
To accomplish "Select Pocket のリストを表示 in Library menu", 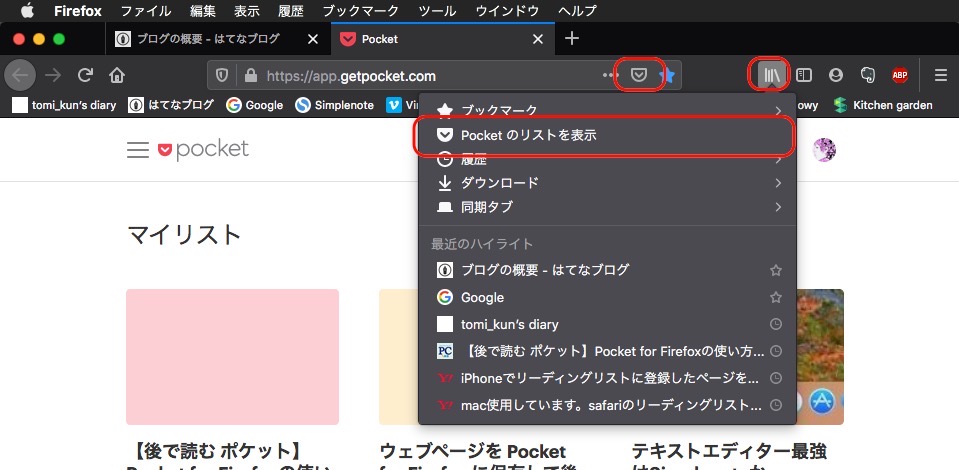I will click(607, 135).
